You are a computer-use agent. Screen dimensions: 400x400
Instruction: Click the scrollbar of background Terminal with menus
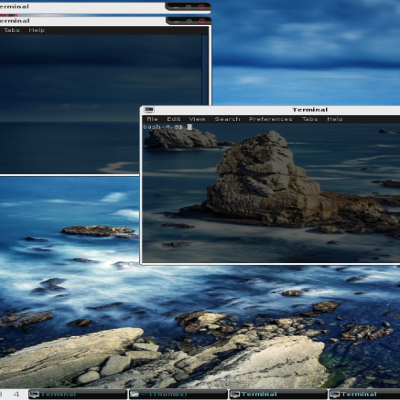[x=205, y=70]
